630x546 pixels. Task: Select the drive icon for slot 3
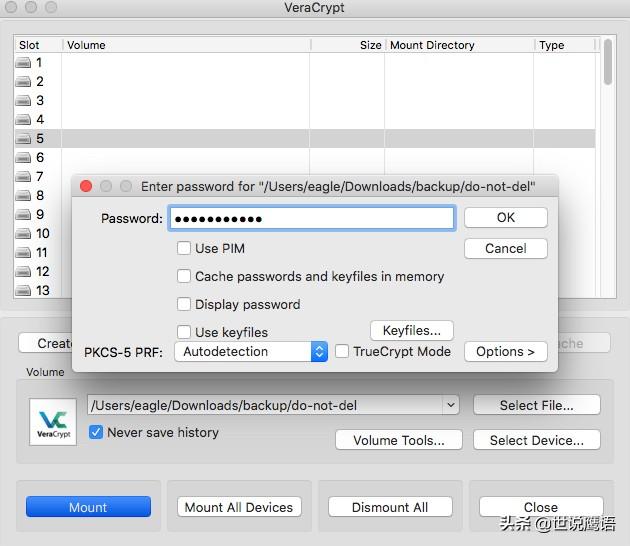click(x=23, y=101)
